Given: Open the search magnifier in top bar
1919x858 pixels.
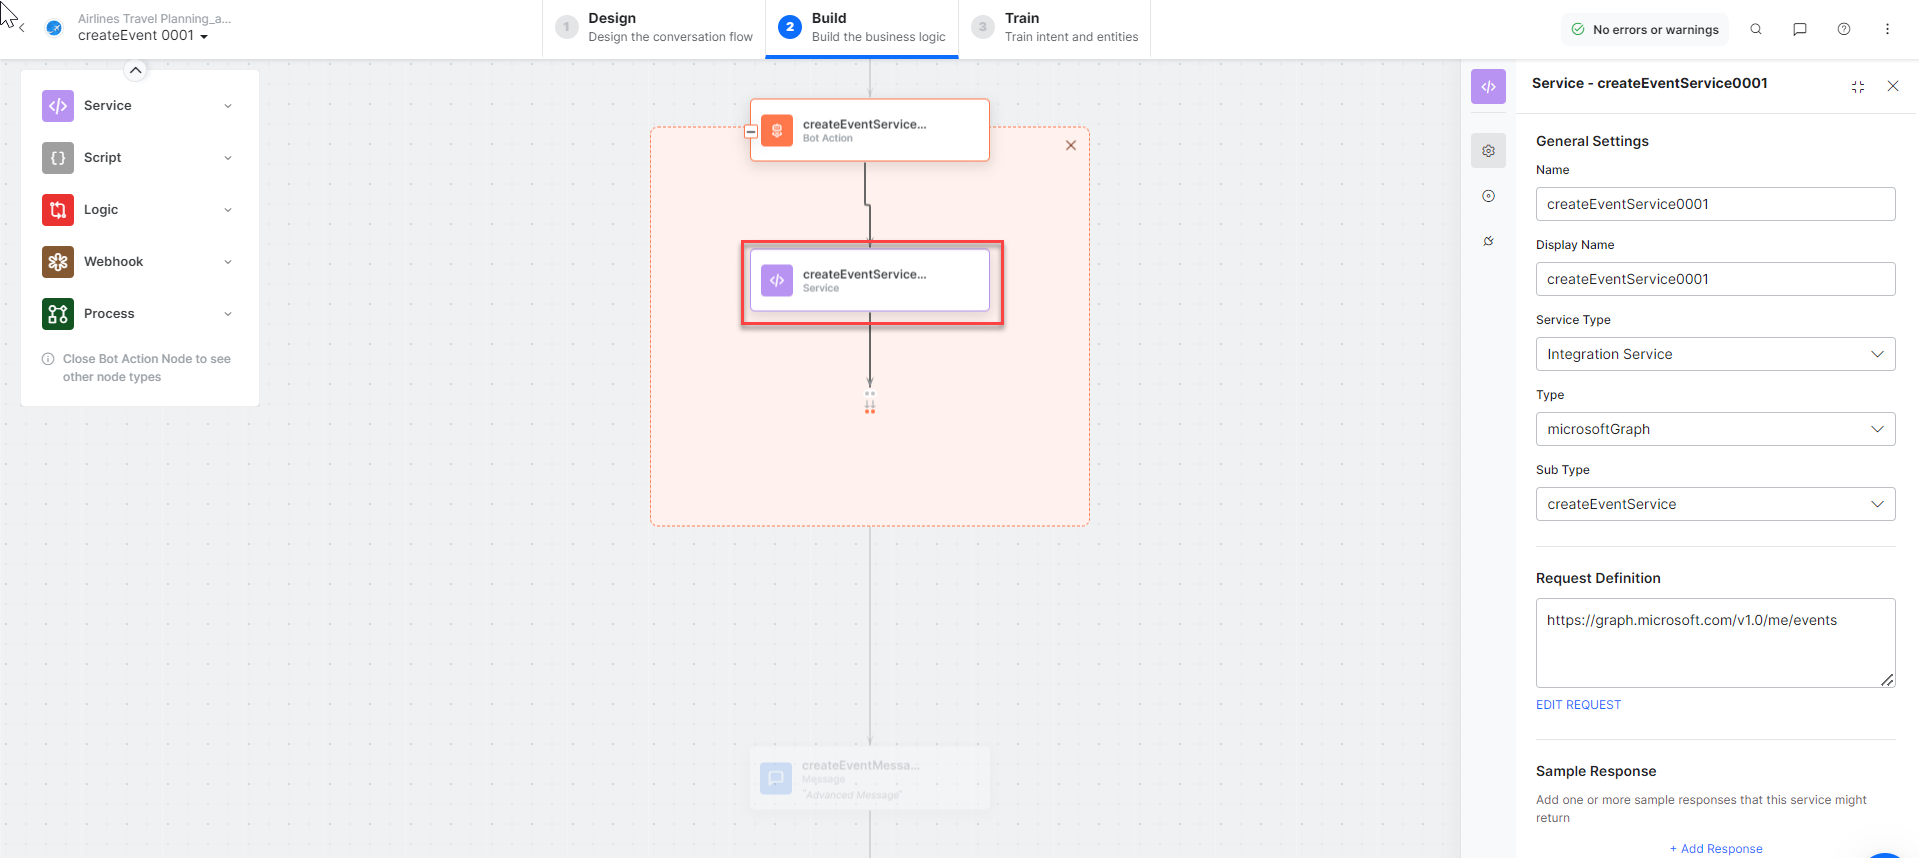Looking at the screenshot, I should click(1756, 29).
